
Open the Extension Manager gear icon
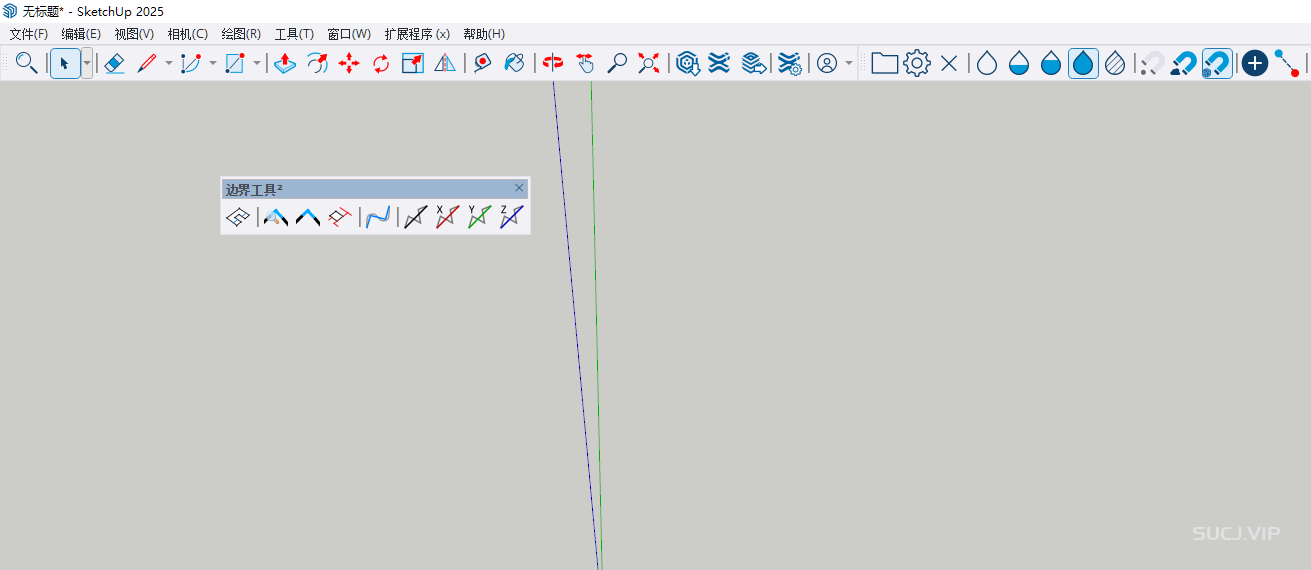pyautogui.click(x=790, y=63)
